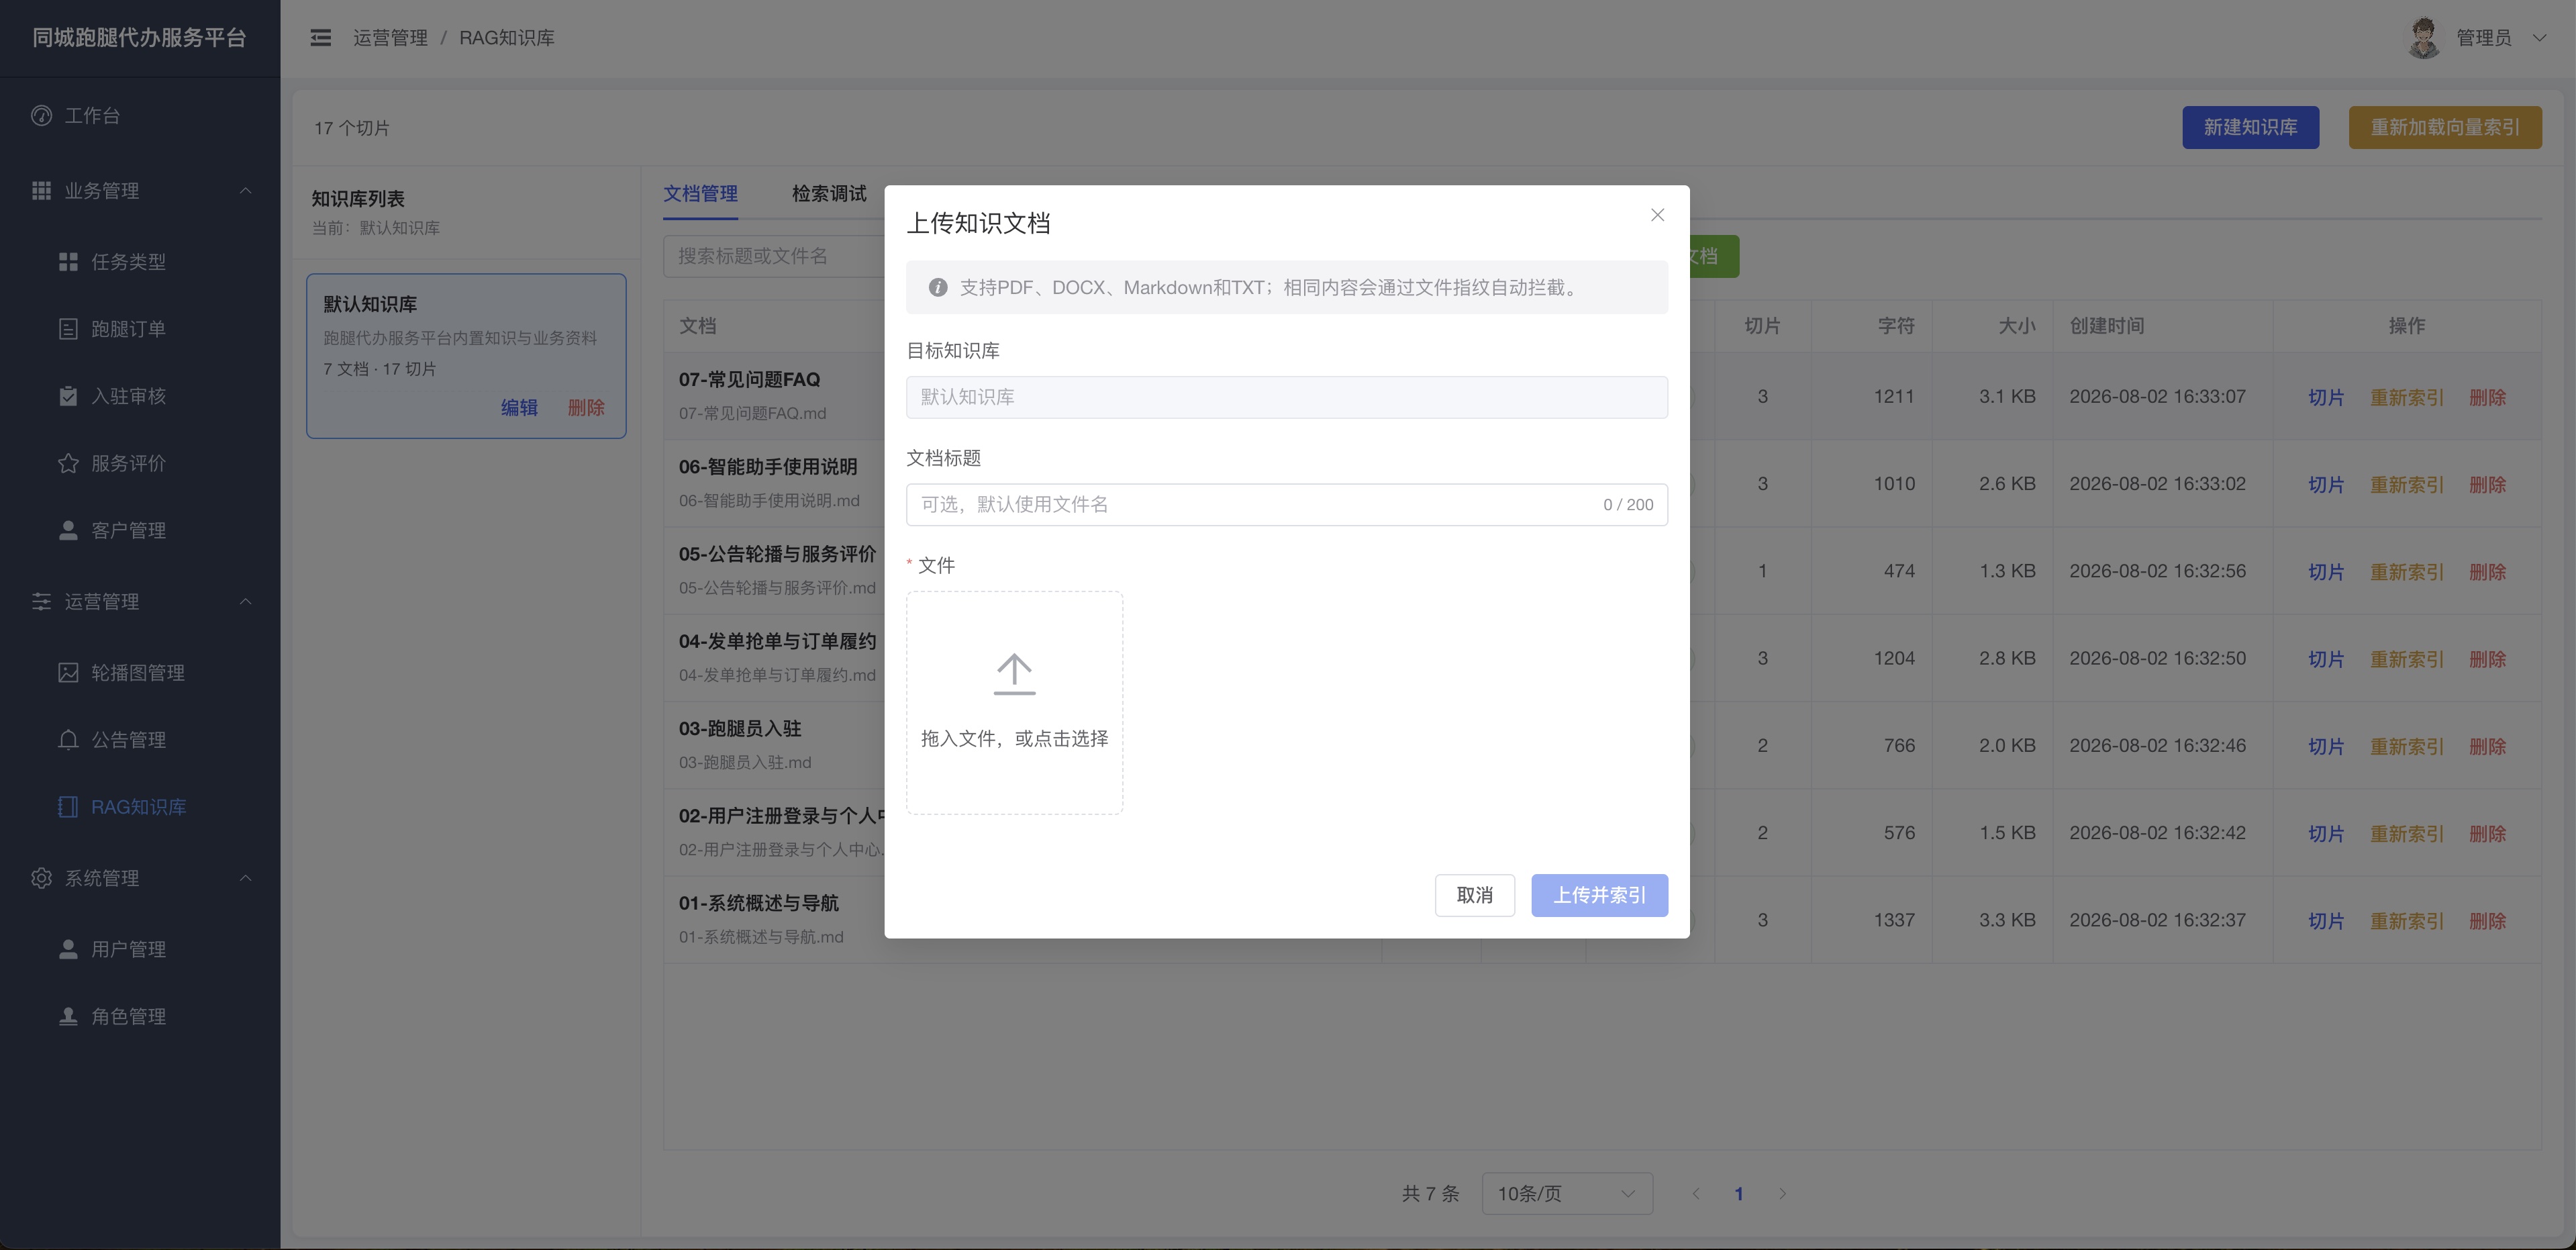Image resolution: width=2576 pixels, height=1250 pixels.
Task: Open the 工作台 dashboard icon
Action: coord(41,116)
